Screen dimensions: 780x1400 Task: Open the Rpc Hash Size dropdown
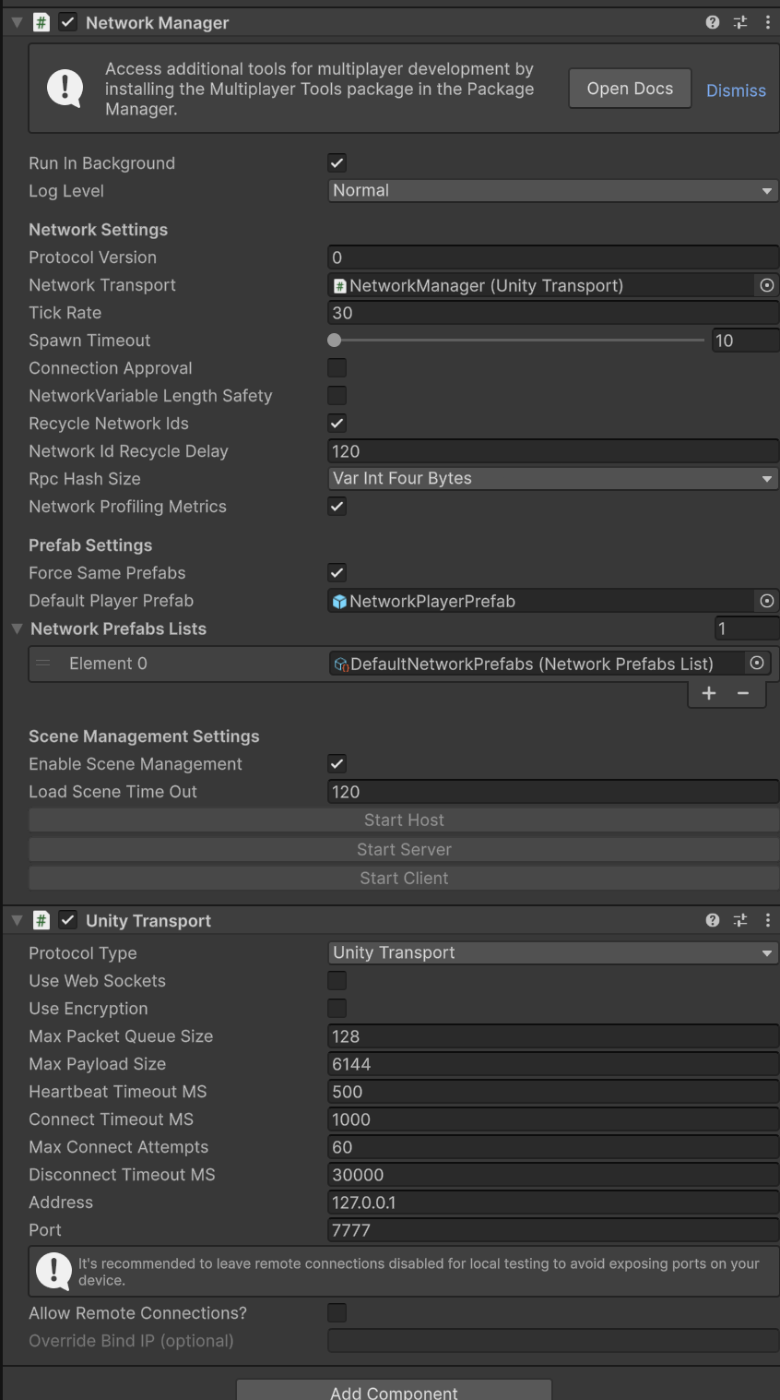coord(553,479)
